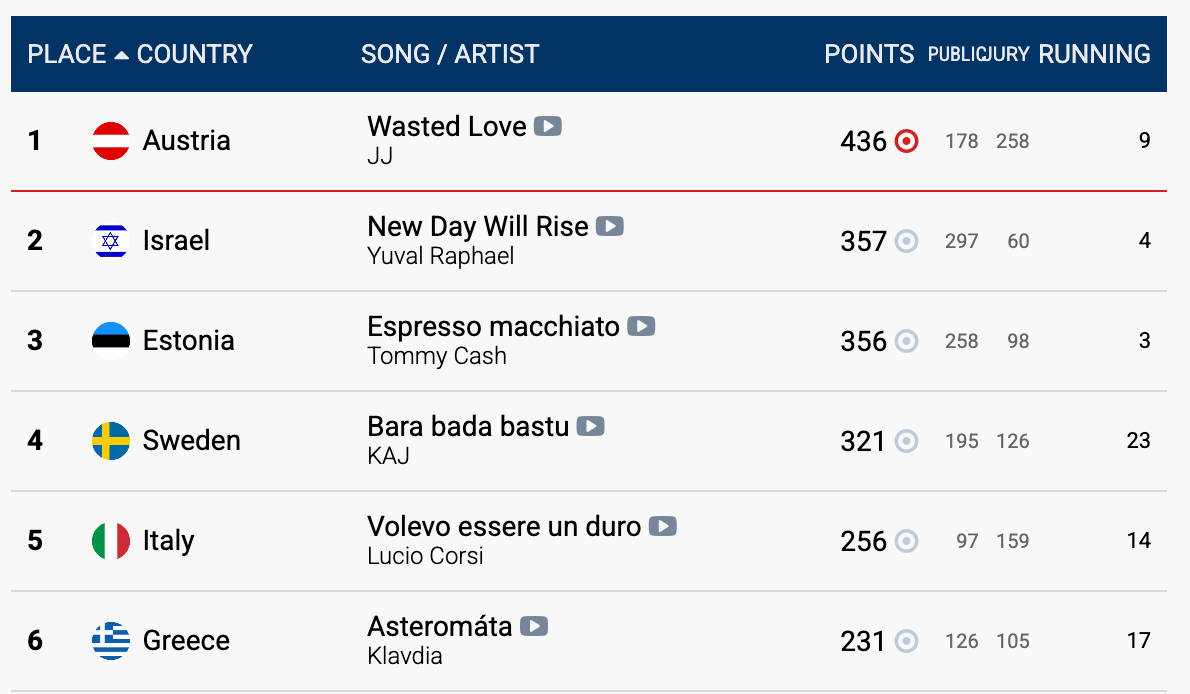Sort by PUBLIC votes header
1190x694 pixels.
(951, 55)
